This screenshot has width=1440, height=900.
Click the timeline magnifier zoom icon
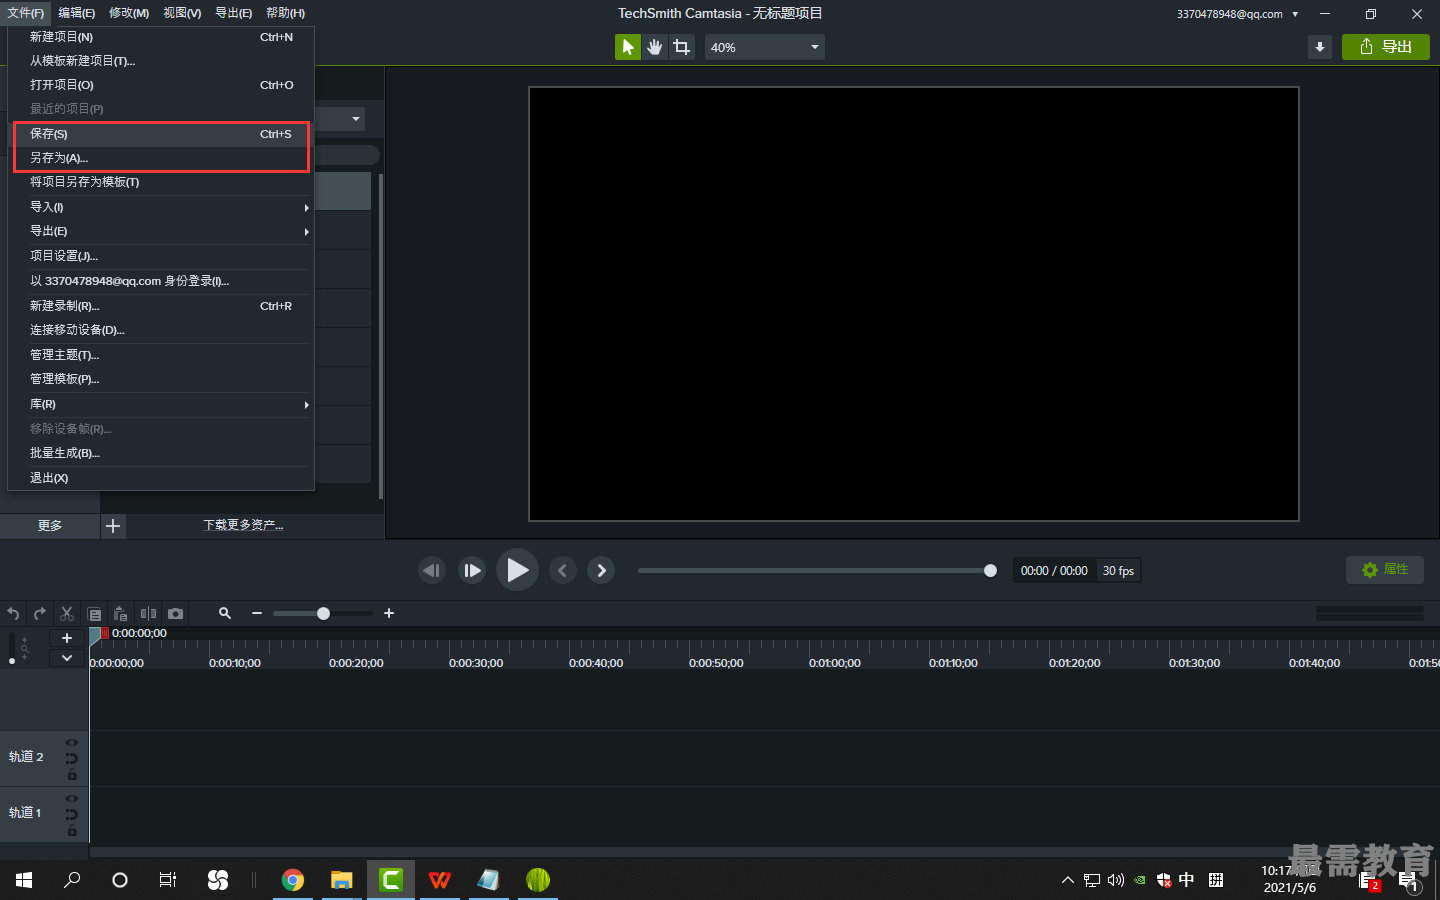coord(225,613)
